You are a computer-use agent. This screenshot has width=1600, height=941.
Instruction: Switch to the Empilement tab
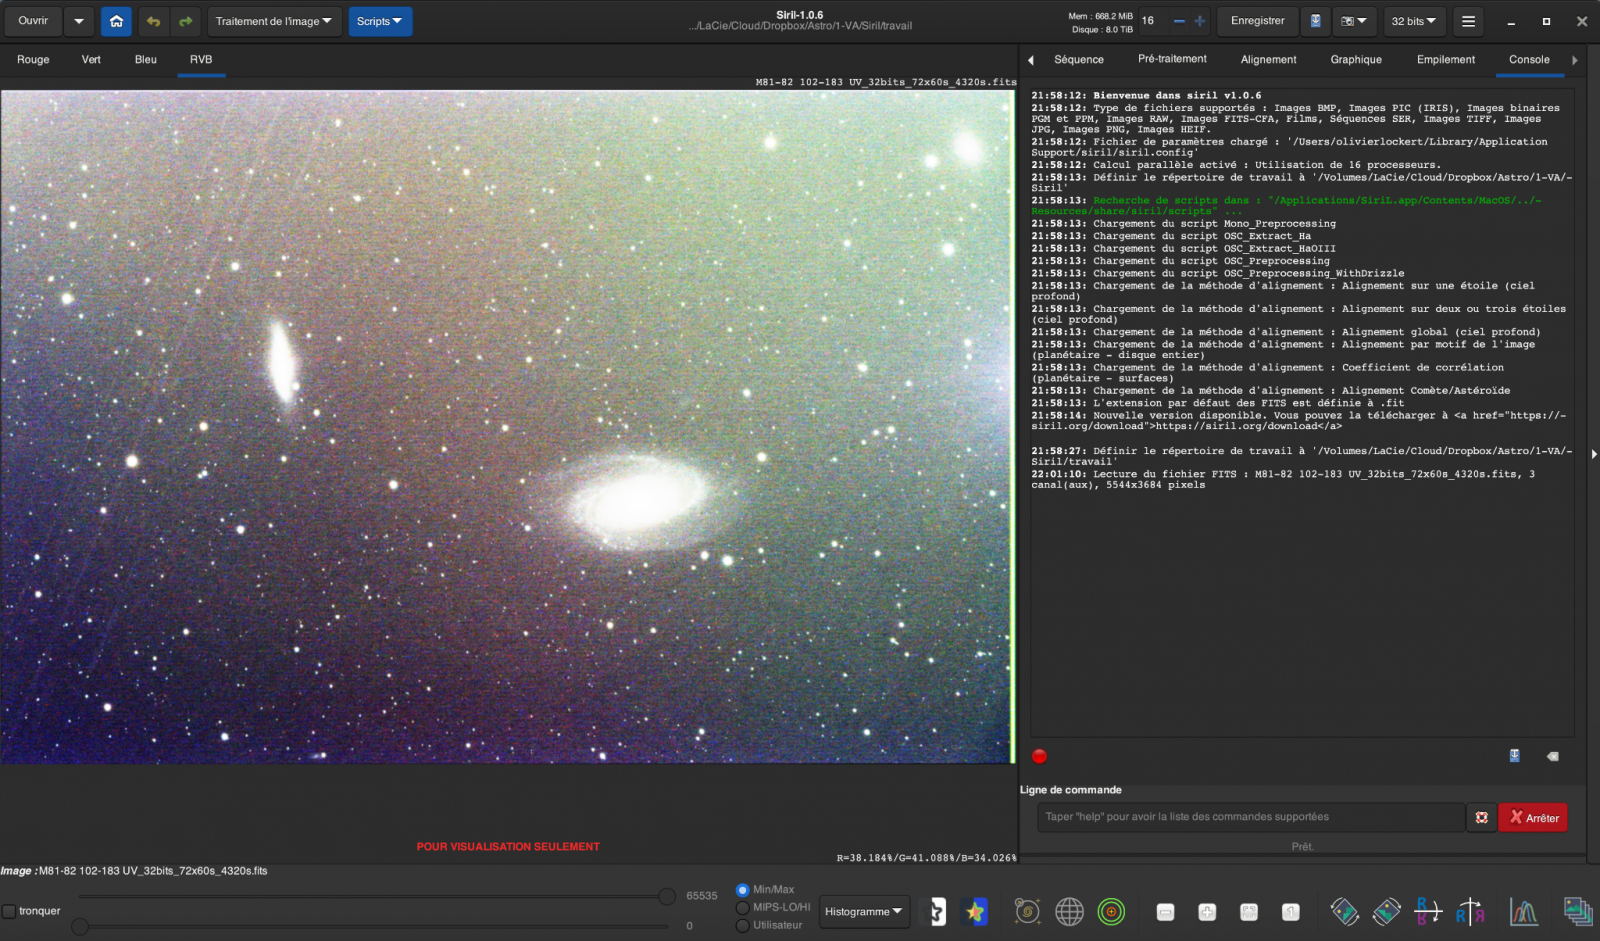click(x=1445, y=60)
